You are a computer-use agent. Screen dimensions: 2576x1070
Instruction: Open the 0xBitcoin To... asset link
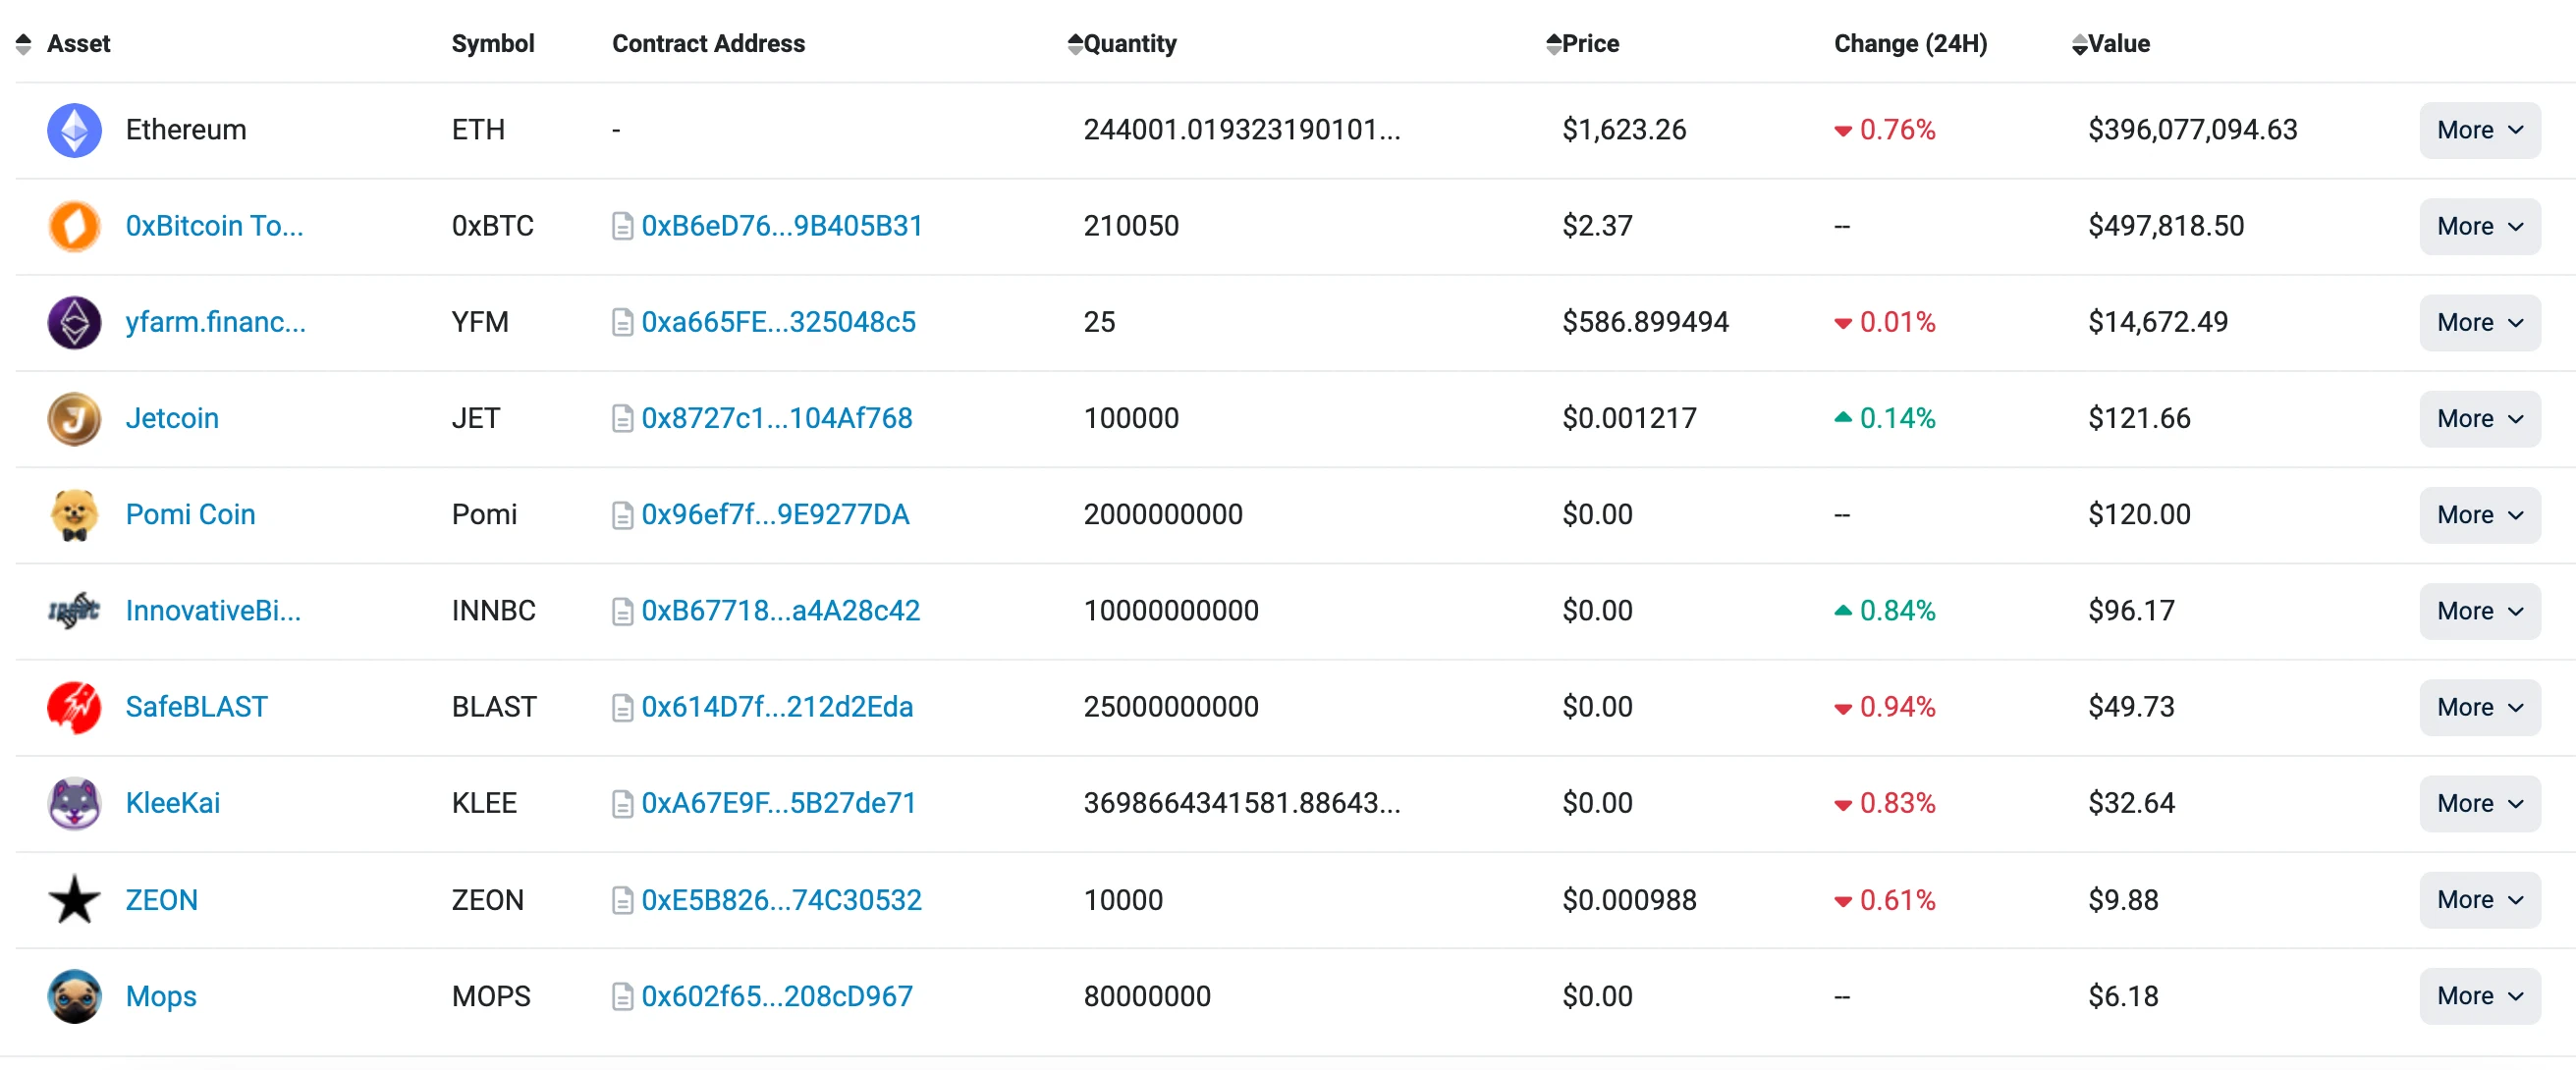point(214,226)
